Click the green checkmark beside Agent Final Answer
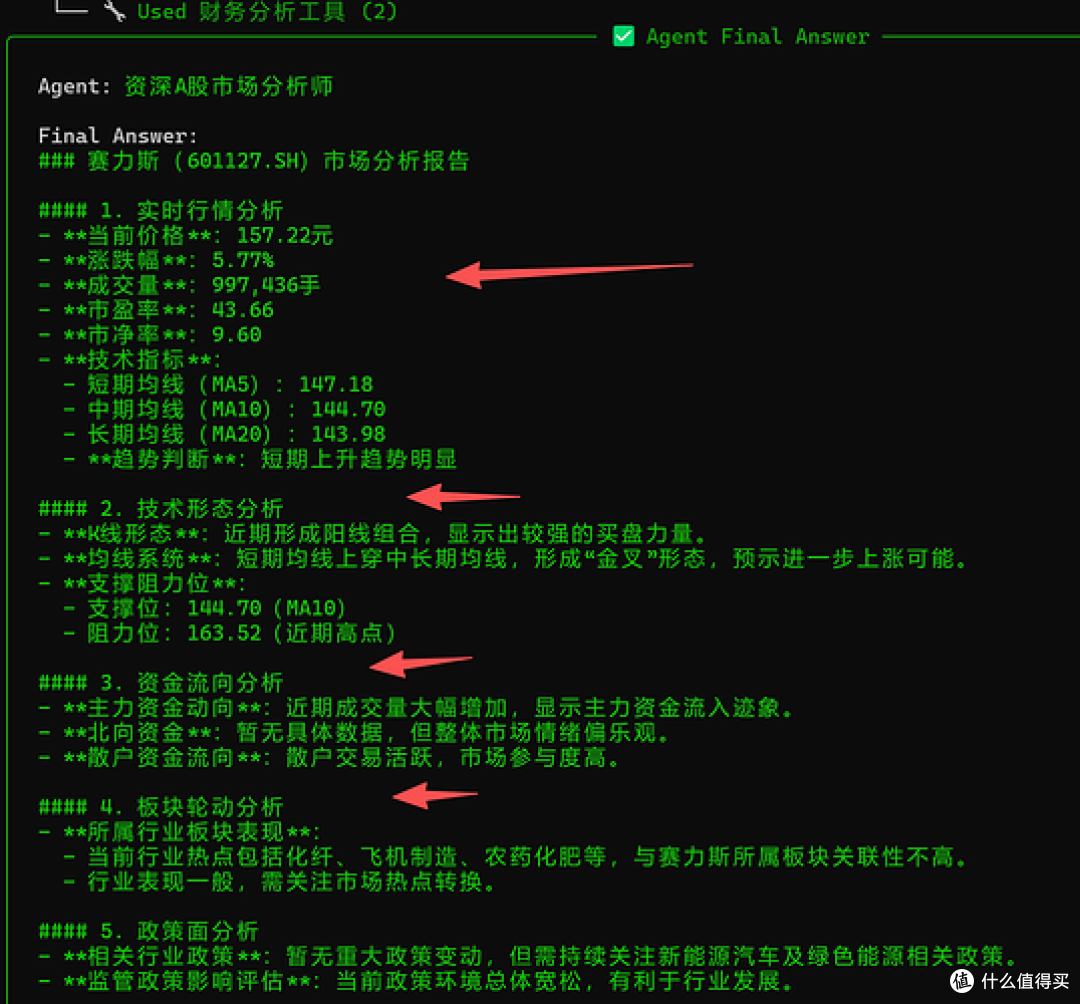This screenshot has width=1080, height=1004. (623, 36)
